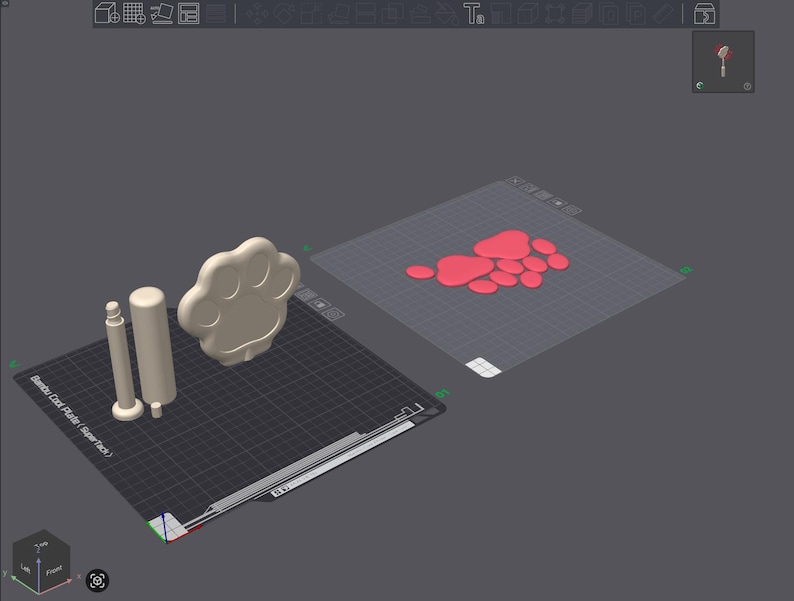Image resolution: width=794 pixels, height=601 pixels.
Task: Open the Assembly view icon
Action: point(704,14)
